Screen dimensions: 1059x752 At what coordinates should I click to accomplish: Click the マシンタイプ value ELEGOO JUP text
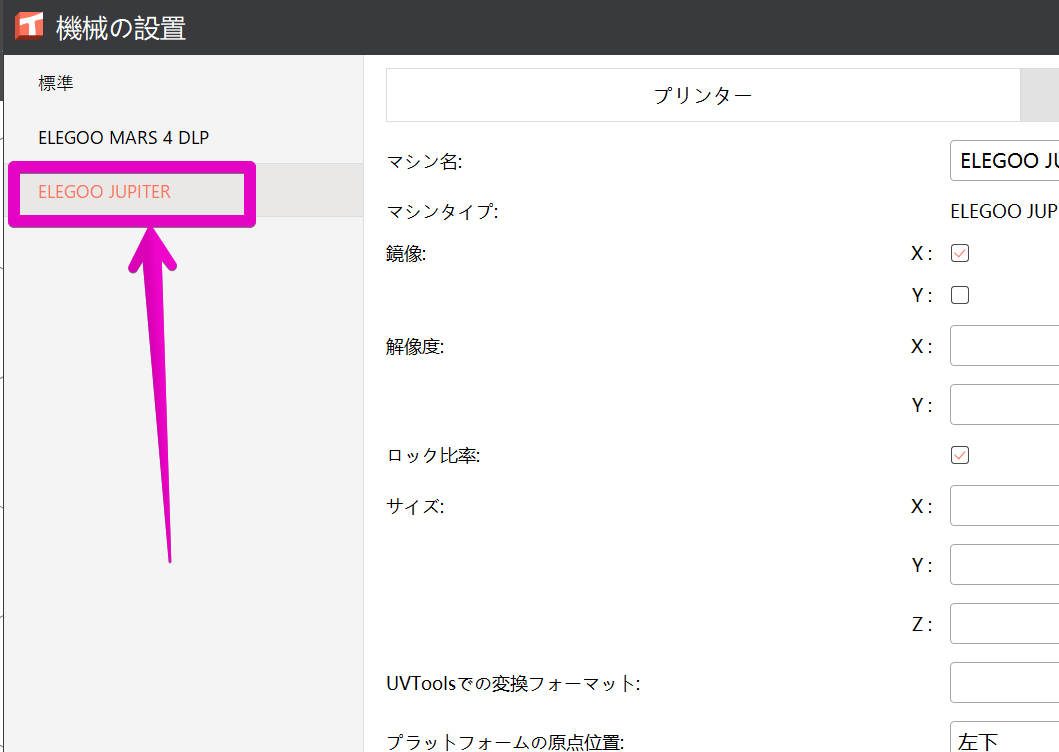1004,211
